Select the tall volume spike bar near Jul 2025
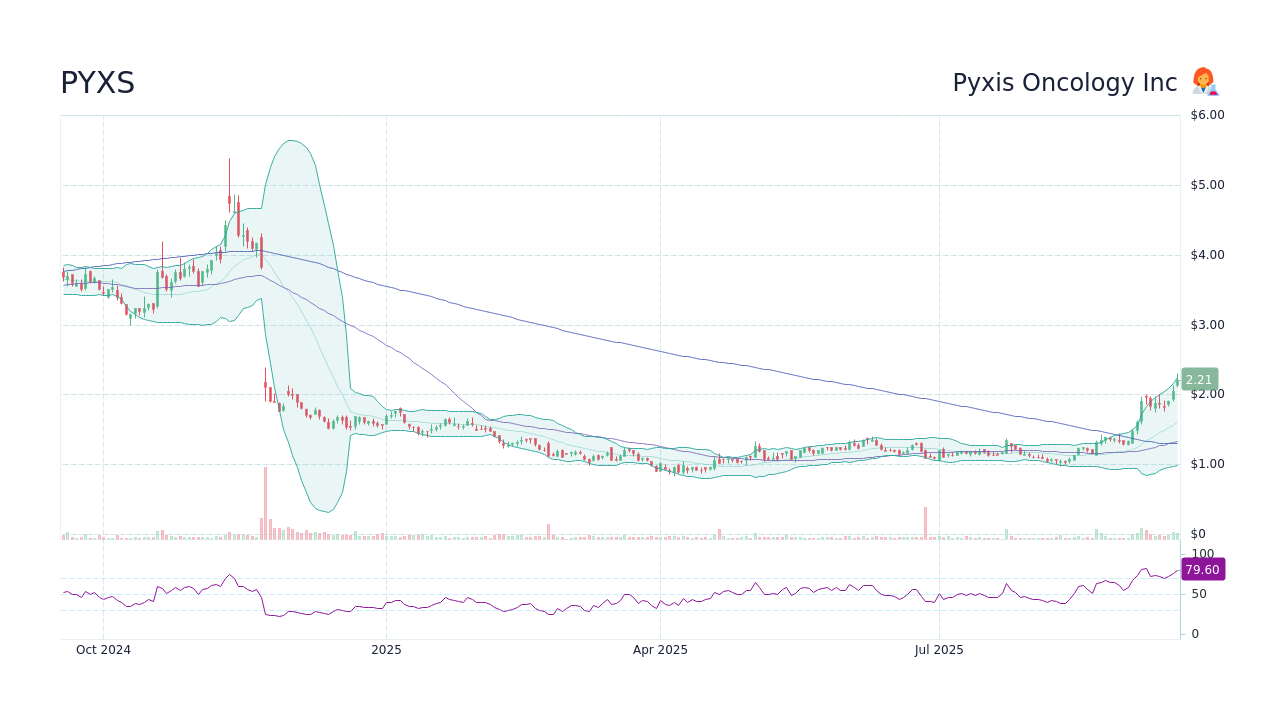 coord(923,520)
